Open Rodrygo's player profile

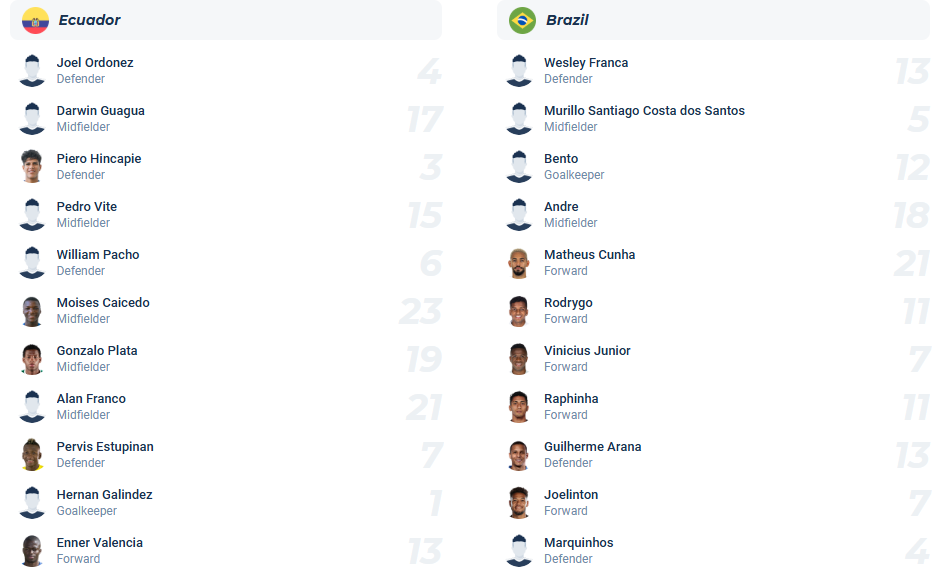point(568,302)
